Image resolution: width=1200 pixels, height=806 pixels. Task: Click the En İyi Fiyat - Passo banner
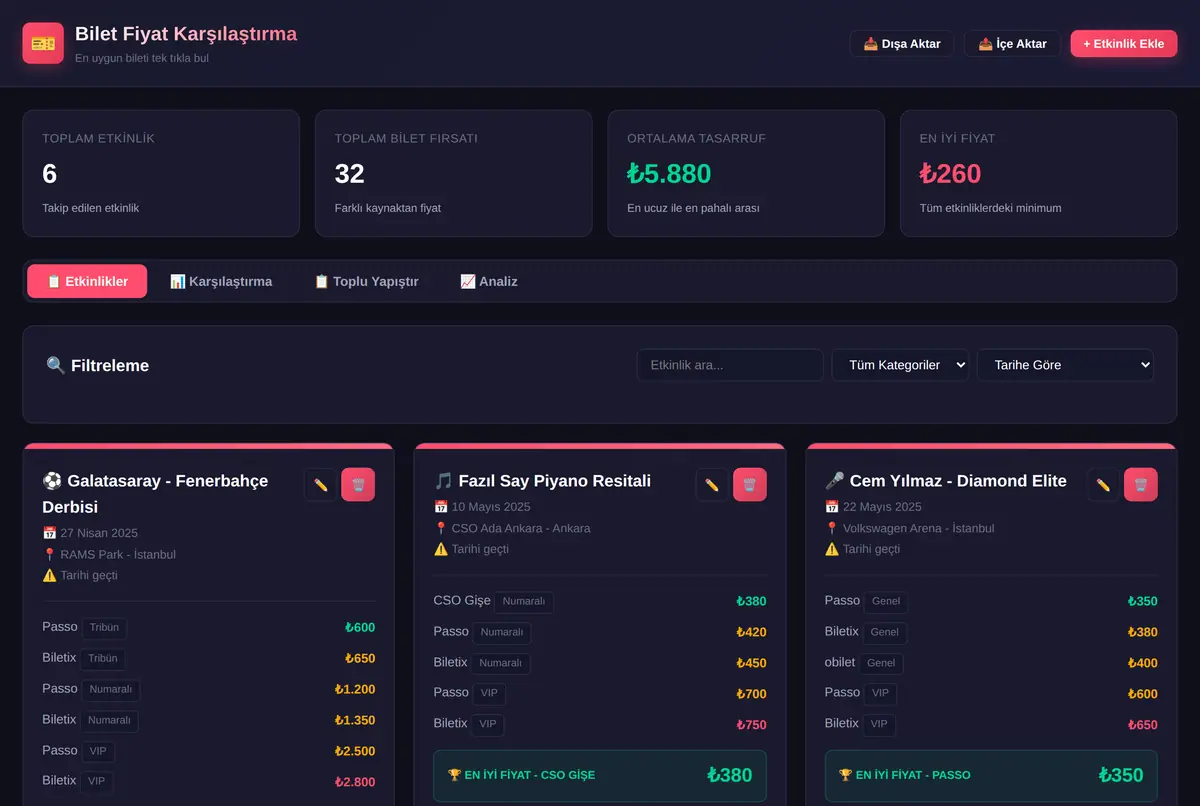[991, 775]
